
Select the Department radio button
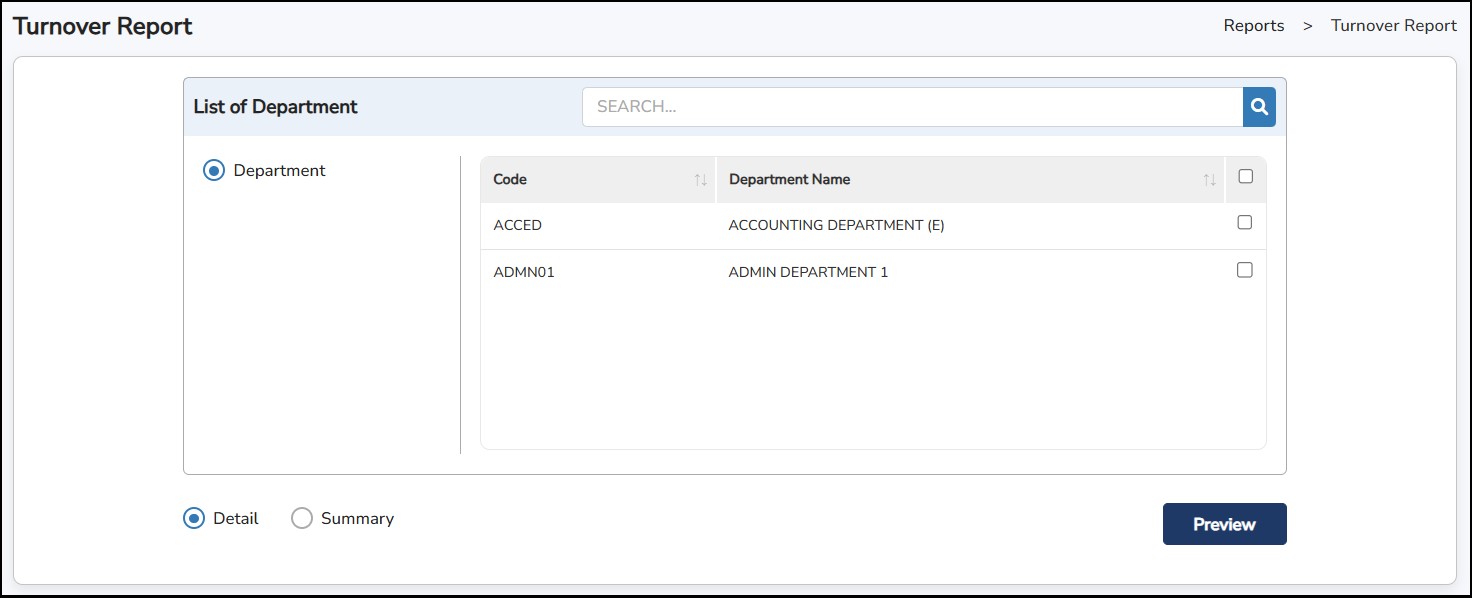[x=214, y=171]
